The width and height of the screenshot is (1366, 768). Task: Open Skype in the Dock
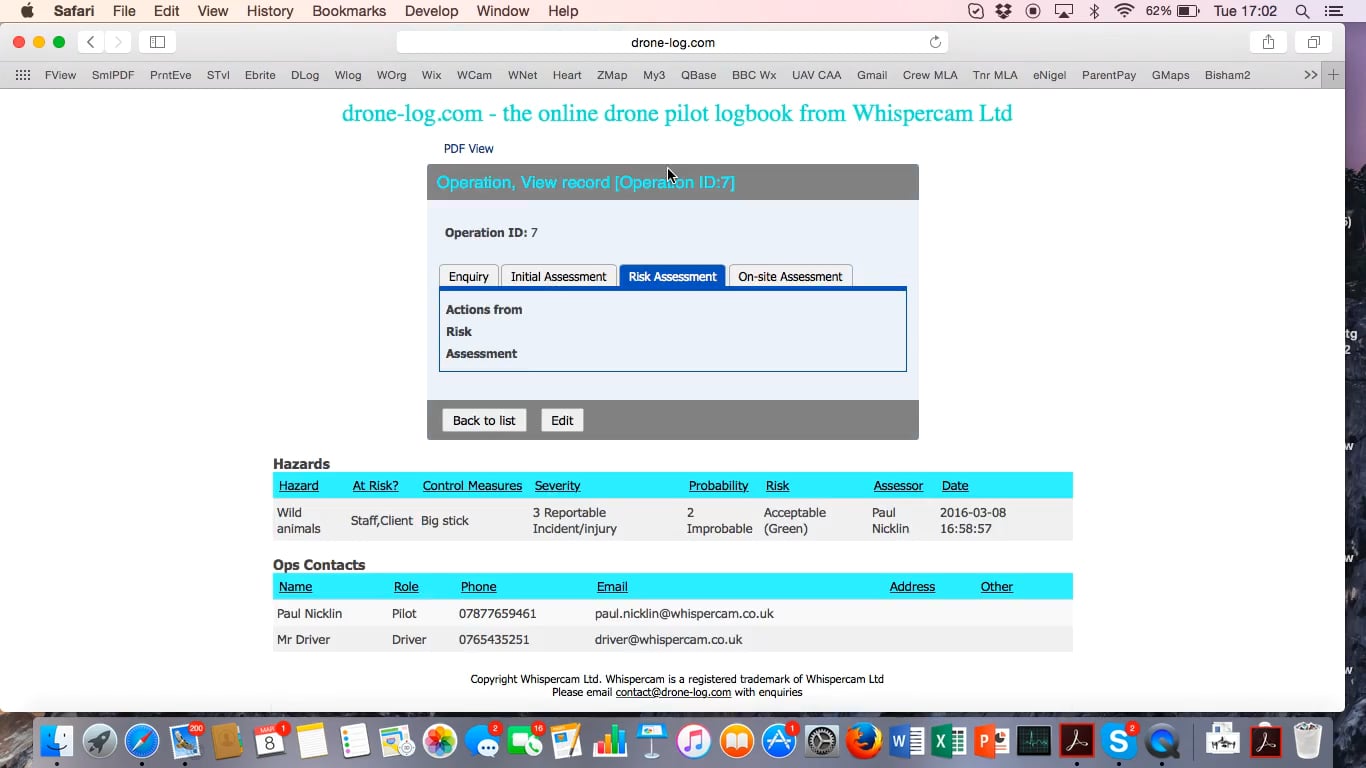[1119, 742]
